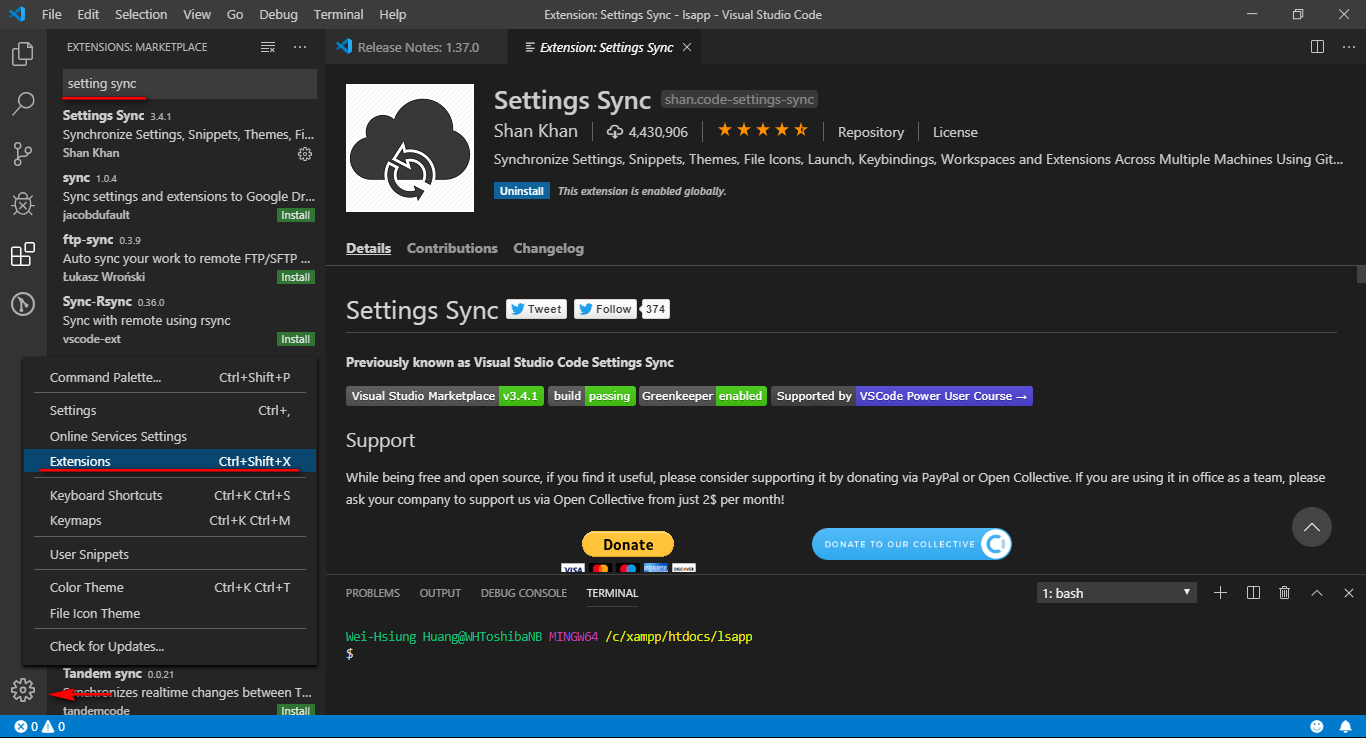Open the Extensions icon in activity bar

tap(22, 253)
